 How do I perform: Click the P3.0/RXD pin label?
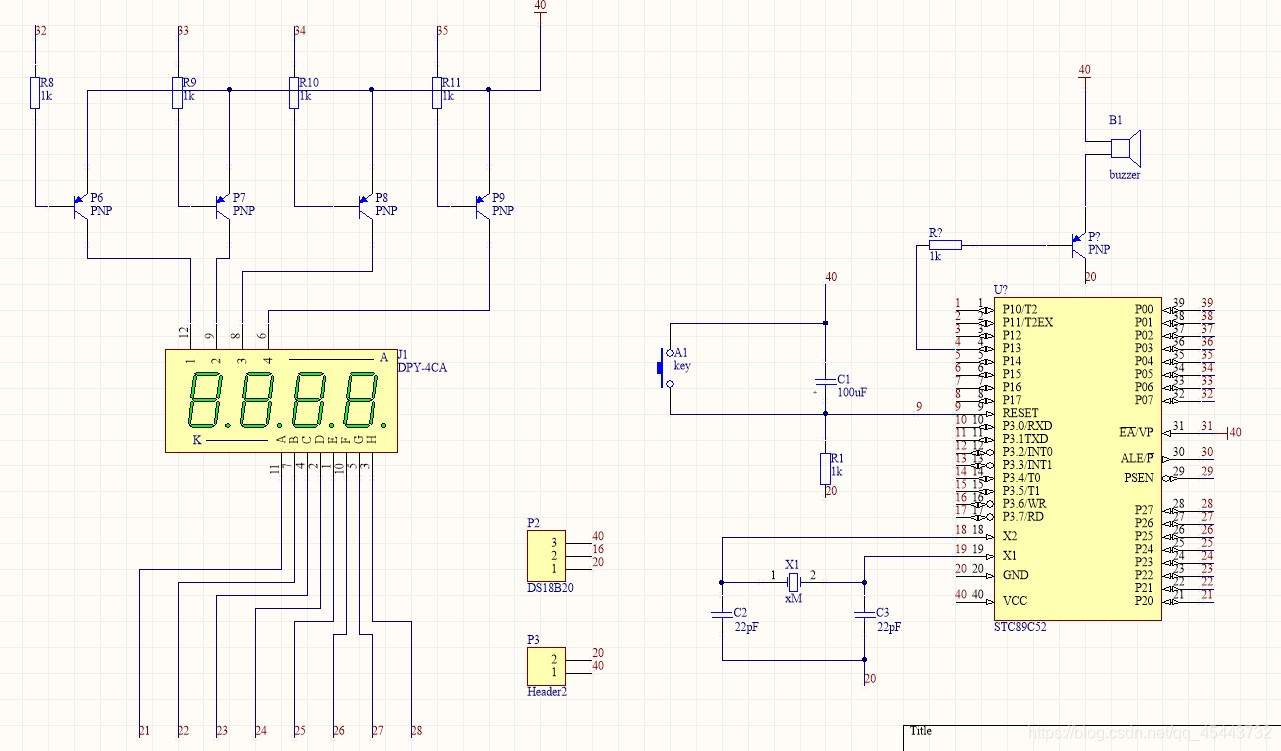(x=1026, y=426)
